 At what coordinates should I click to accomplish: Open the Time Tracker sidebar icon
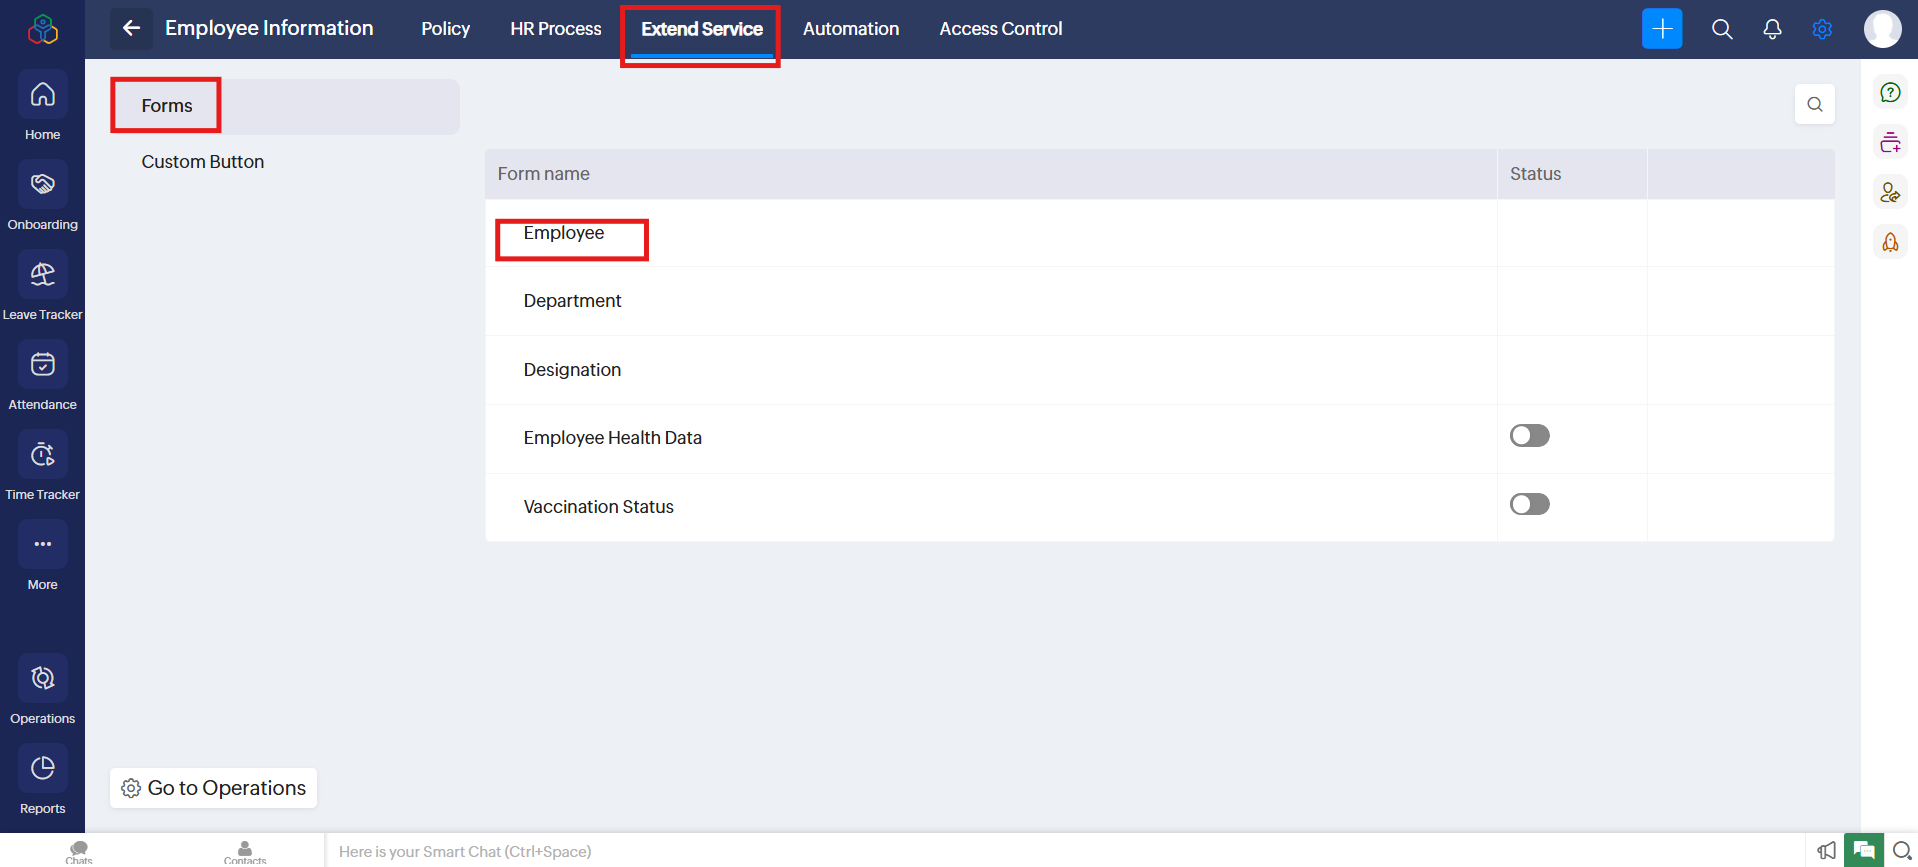tap(42, 455)
